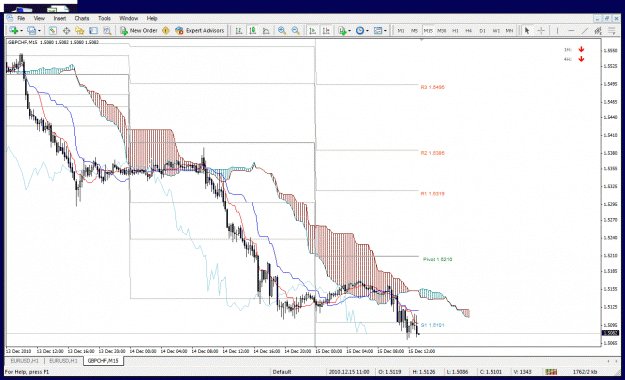Image resolution: width=625 pixels, height=380 pixels.
Task: Toggle the Terminal window icon
Action: click(x=93, y=30)
